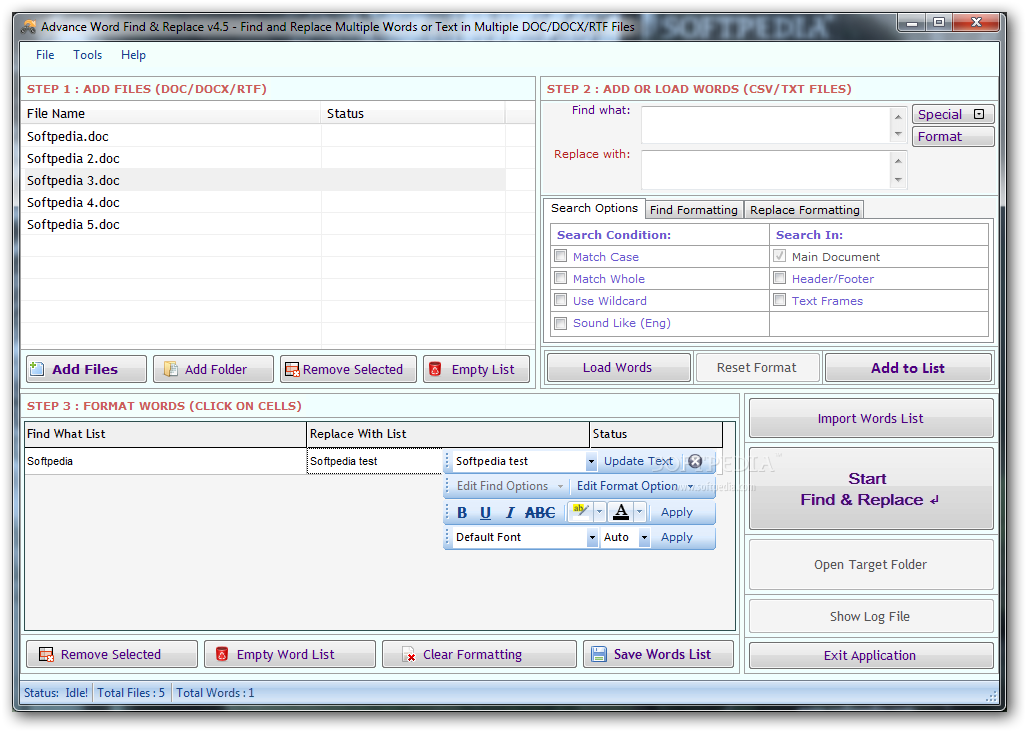This screenshot has height=732, width=1027.
Task: Select Softpedia 4.doc in file list
Action: pyautogui.click(x=263, y=202)
